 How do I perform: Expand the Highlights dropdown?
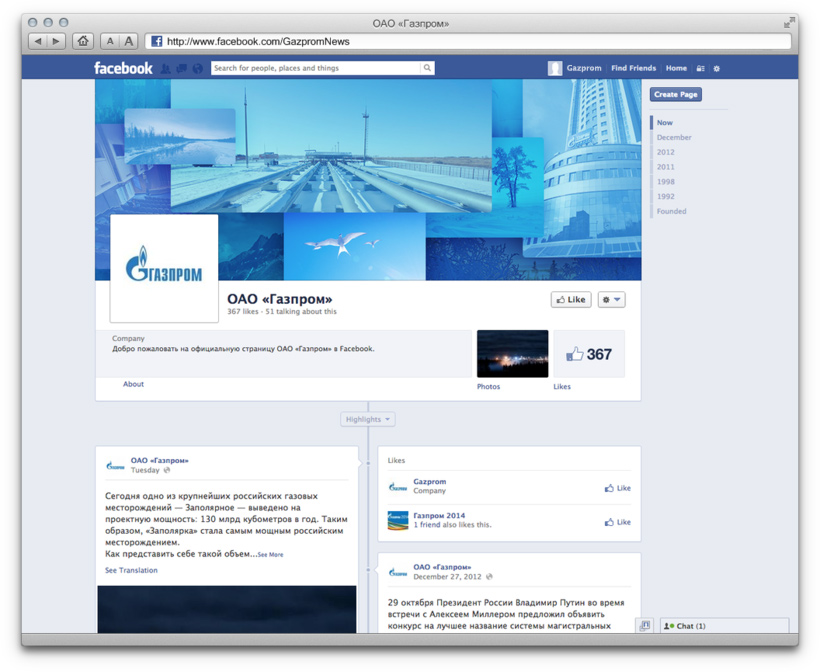click(x=367, y=419)
